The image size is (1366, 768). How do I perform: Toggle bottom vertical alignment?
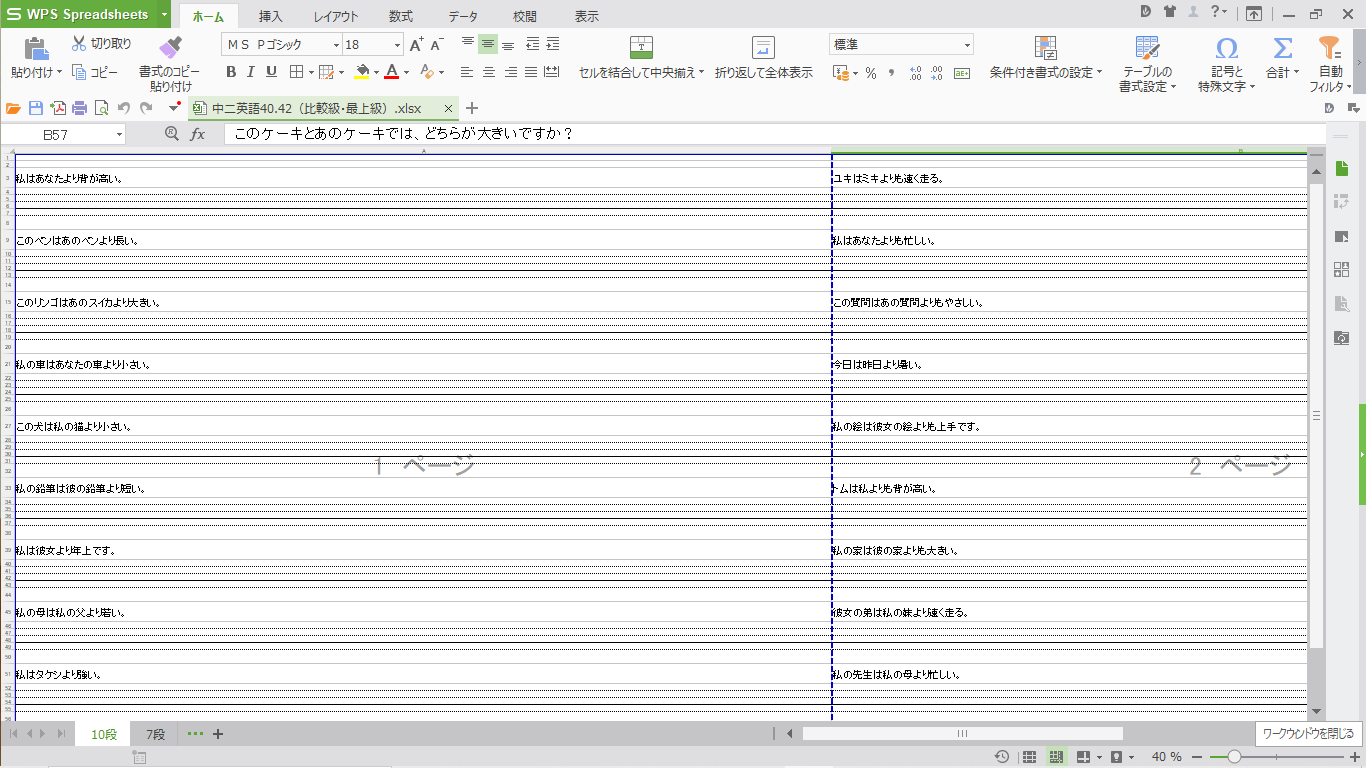tap(508, 44)
